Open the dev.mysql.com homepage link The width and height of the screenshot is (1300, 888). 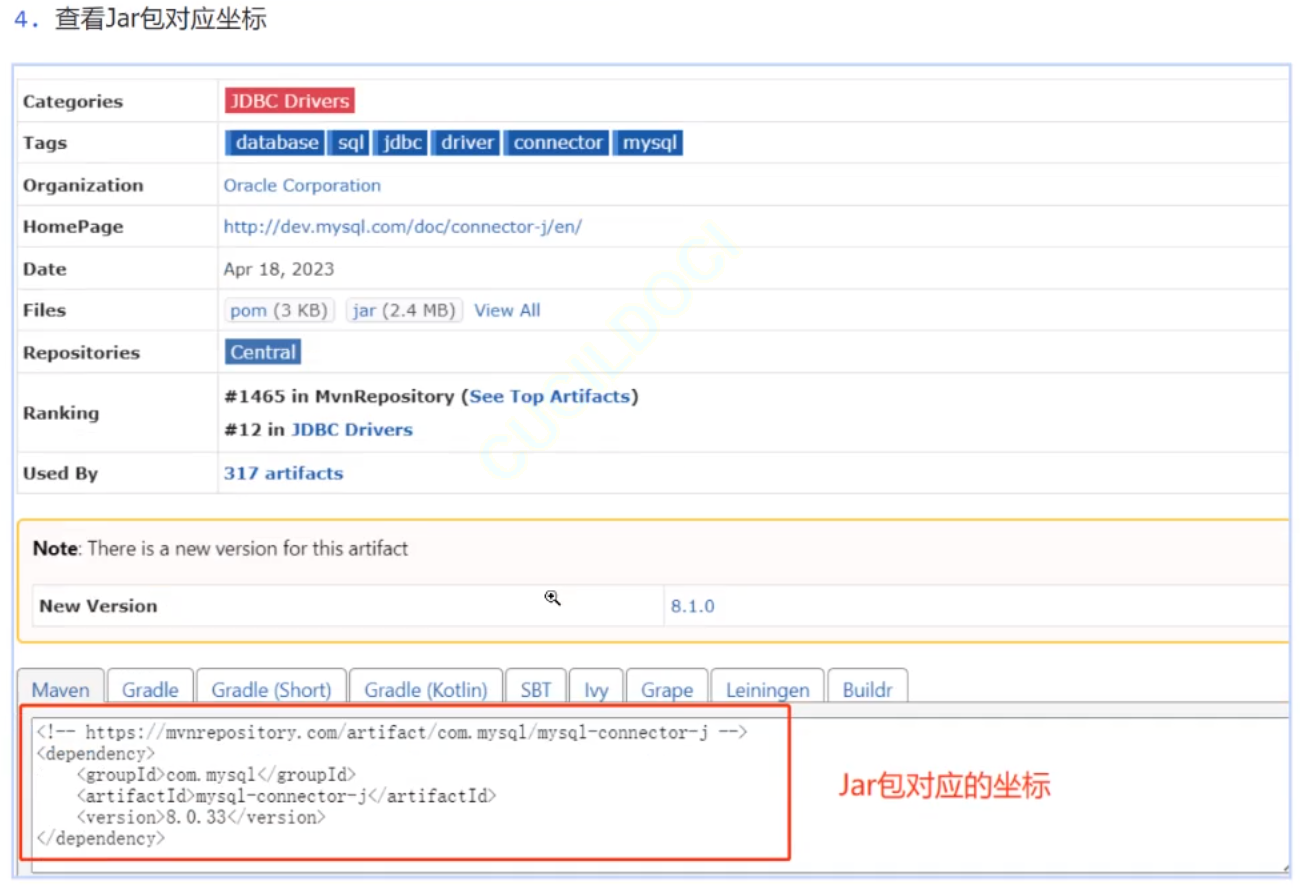coord(402,227)
